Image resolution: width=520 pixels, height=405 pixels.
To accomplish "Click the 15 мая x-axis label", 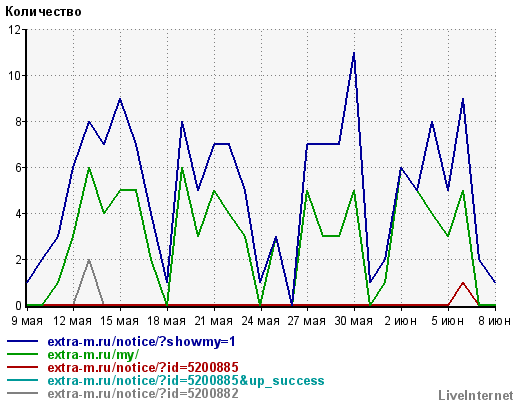I will [119, 321].
